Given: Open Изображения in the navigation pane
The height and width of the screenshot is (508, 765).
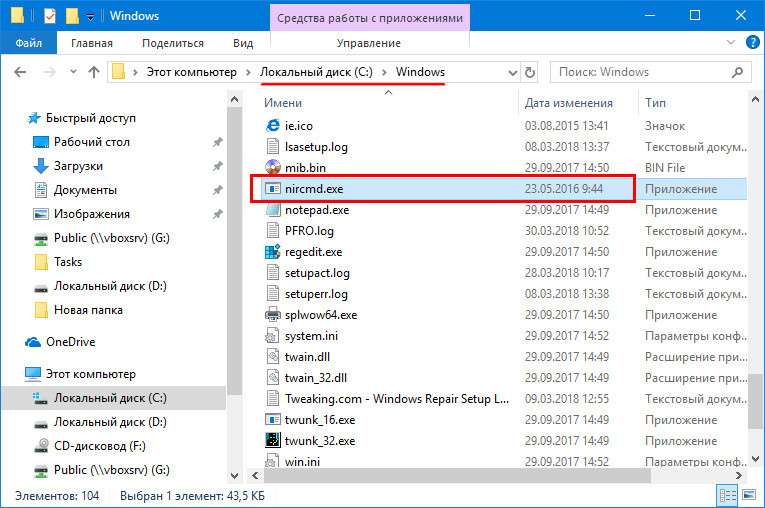Looking at the screenshot, I should [x=92, y=214].
